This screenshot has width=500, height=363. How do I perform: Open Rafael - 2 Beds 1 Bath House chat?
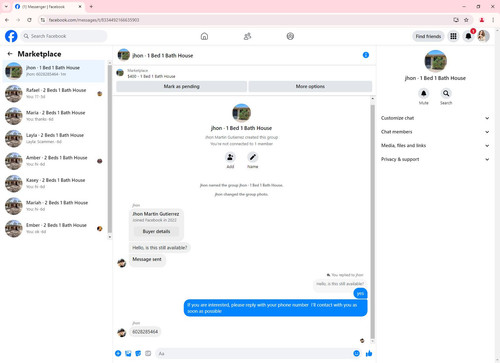54,93
